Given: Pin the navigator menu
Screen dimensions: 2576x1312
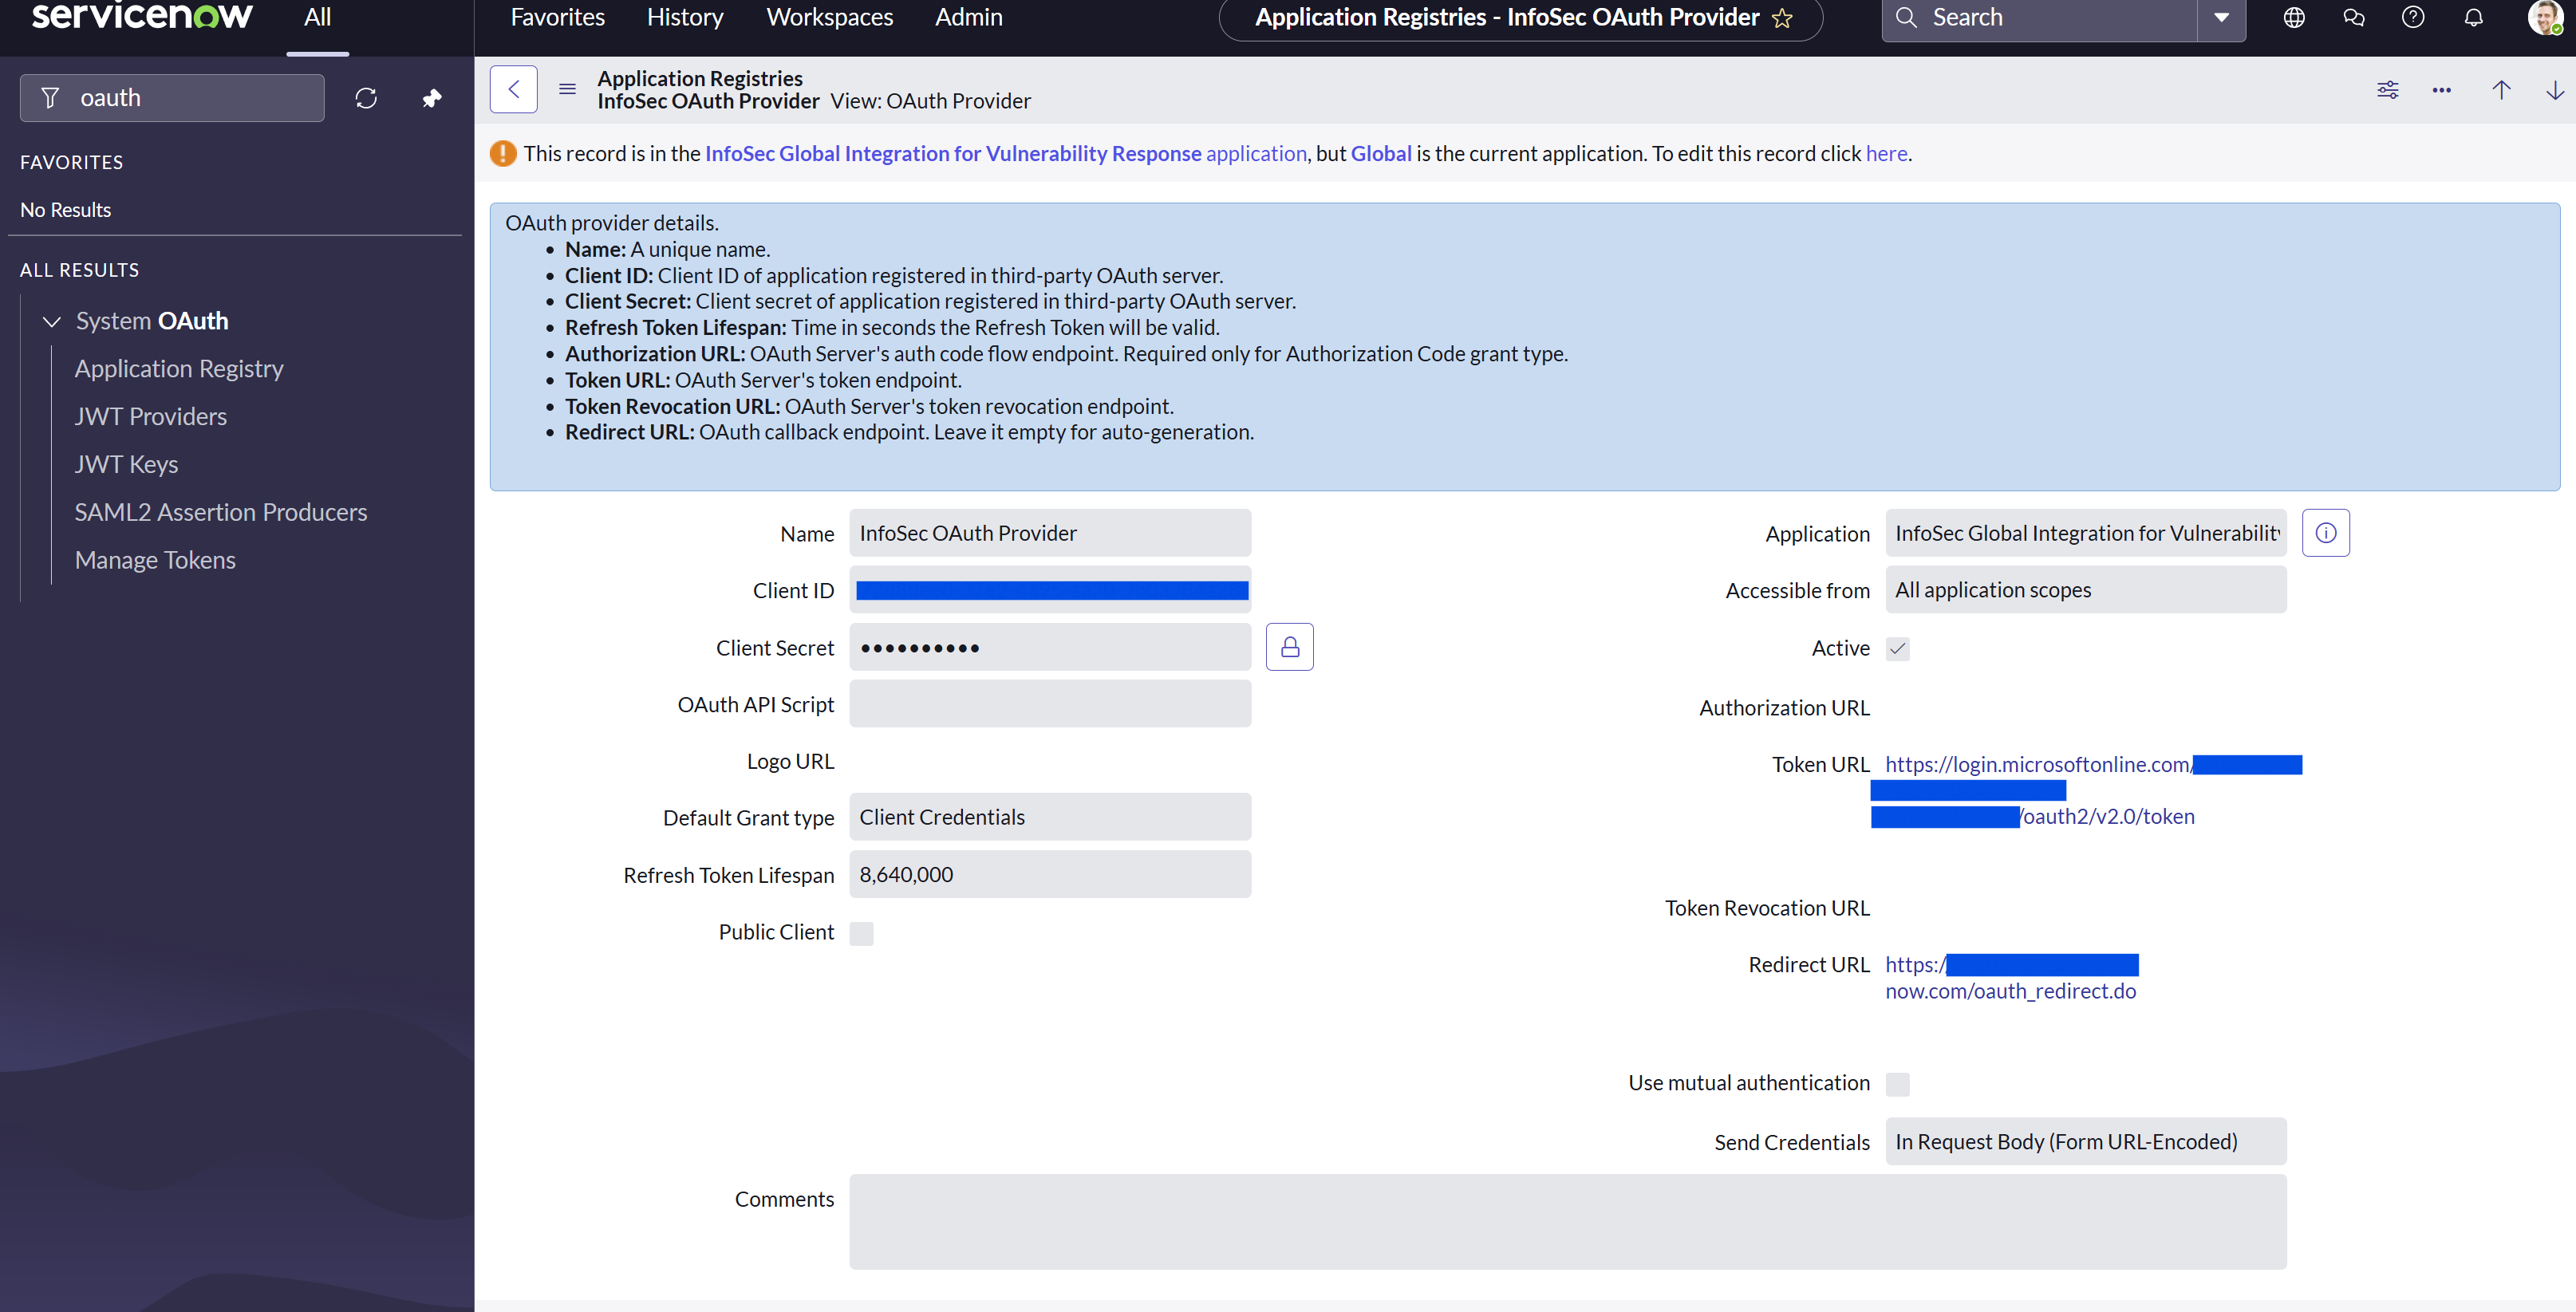Looking at the screenshot, I should [432, 98].
